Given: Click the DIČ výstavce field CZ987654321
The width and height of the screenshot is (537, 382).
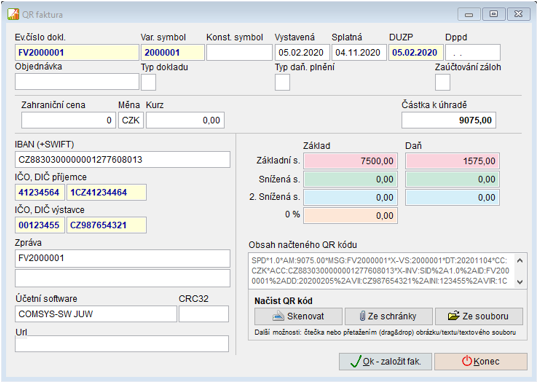Looking at the screenshot, I should click(107, 225).
